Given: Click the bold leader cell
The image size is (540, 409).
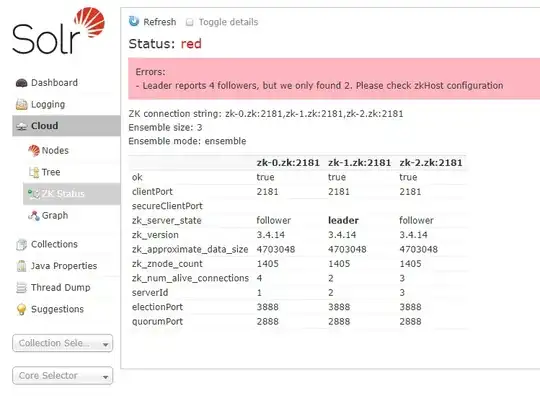Looking at the screenshot, I should [x=343, y=221].
